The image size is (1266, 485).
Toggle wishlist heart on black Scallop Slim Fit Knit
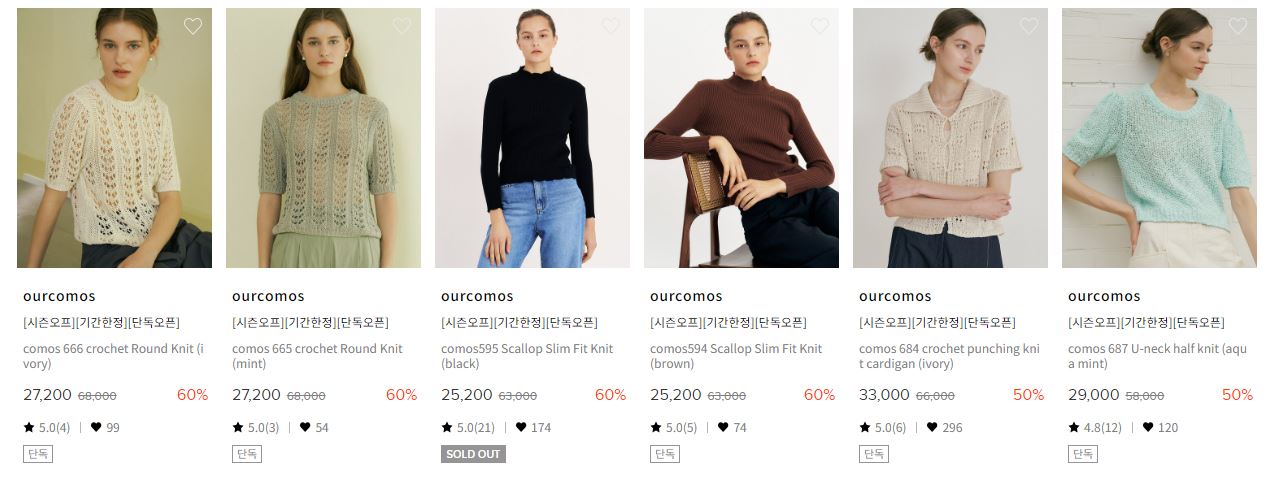tap(611, 26)
